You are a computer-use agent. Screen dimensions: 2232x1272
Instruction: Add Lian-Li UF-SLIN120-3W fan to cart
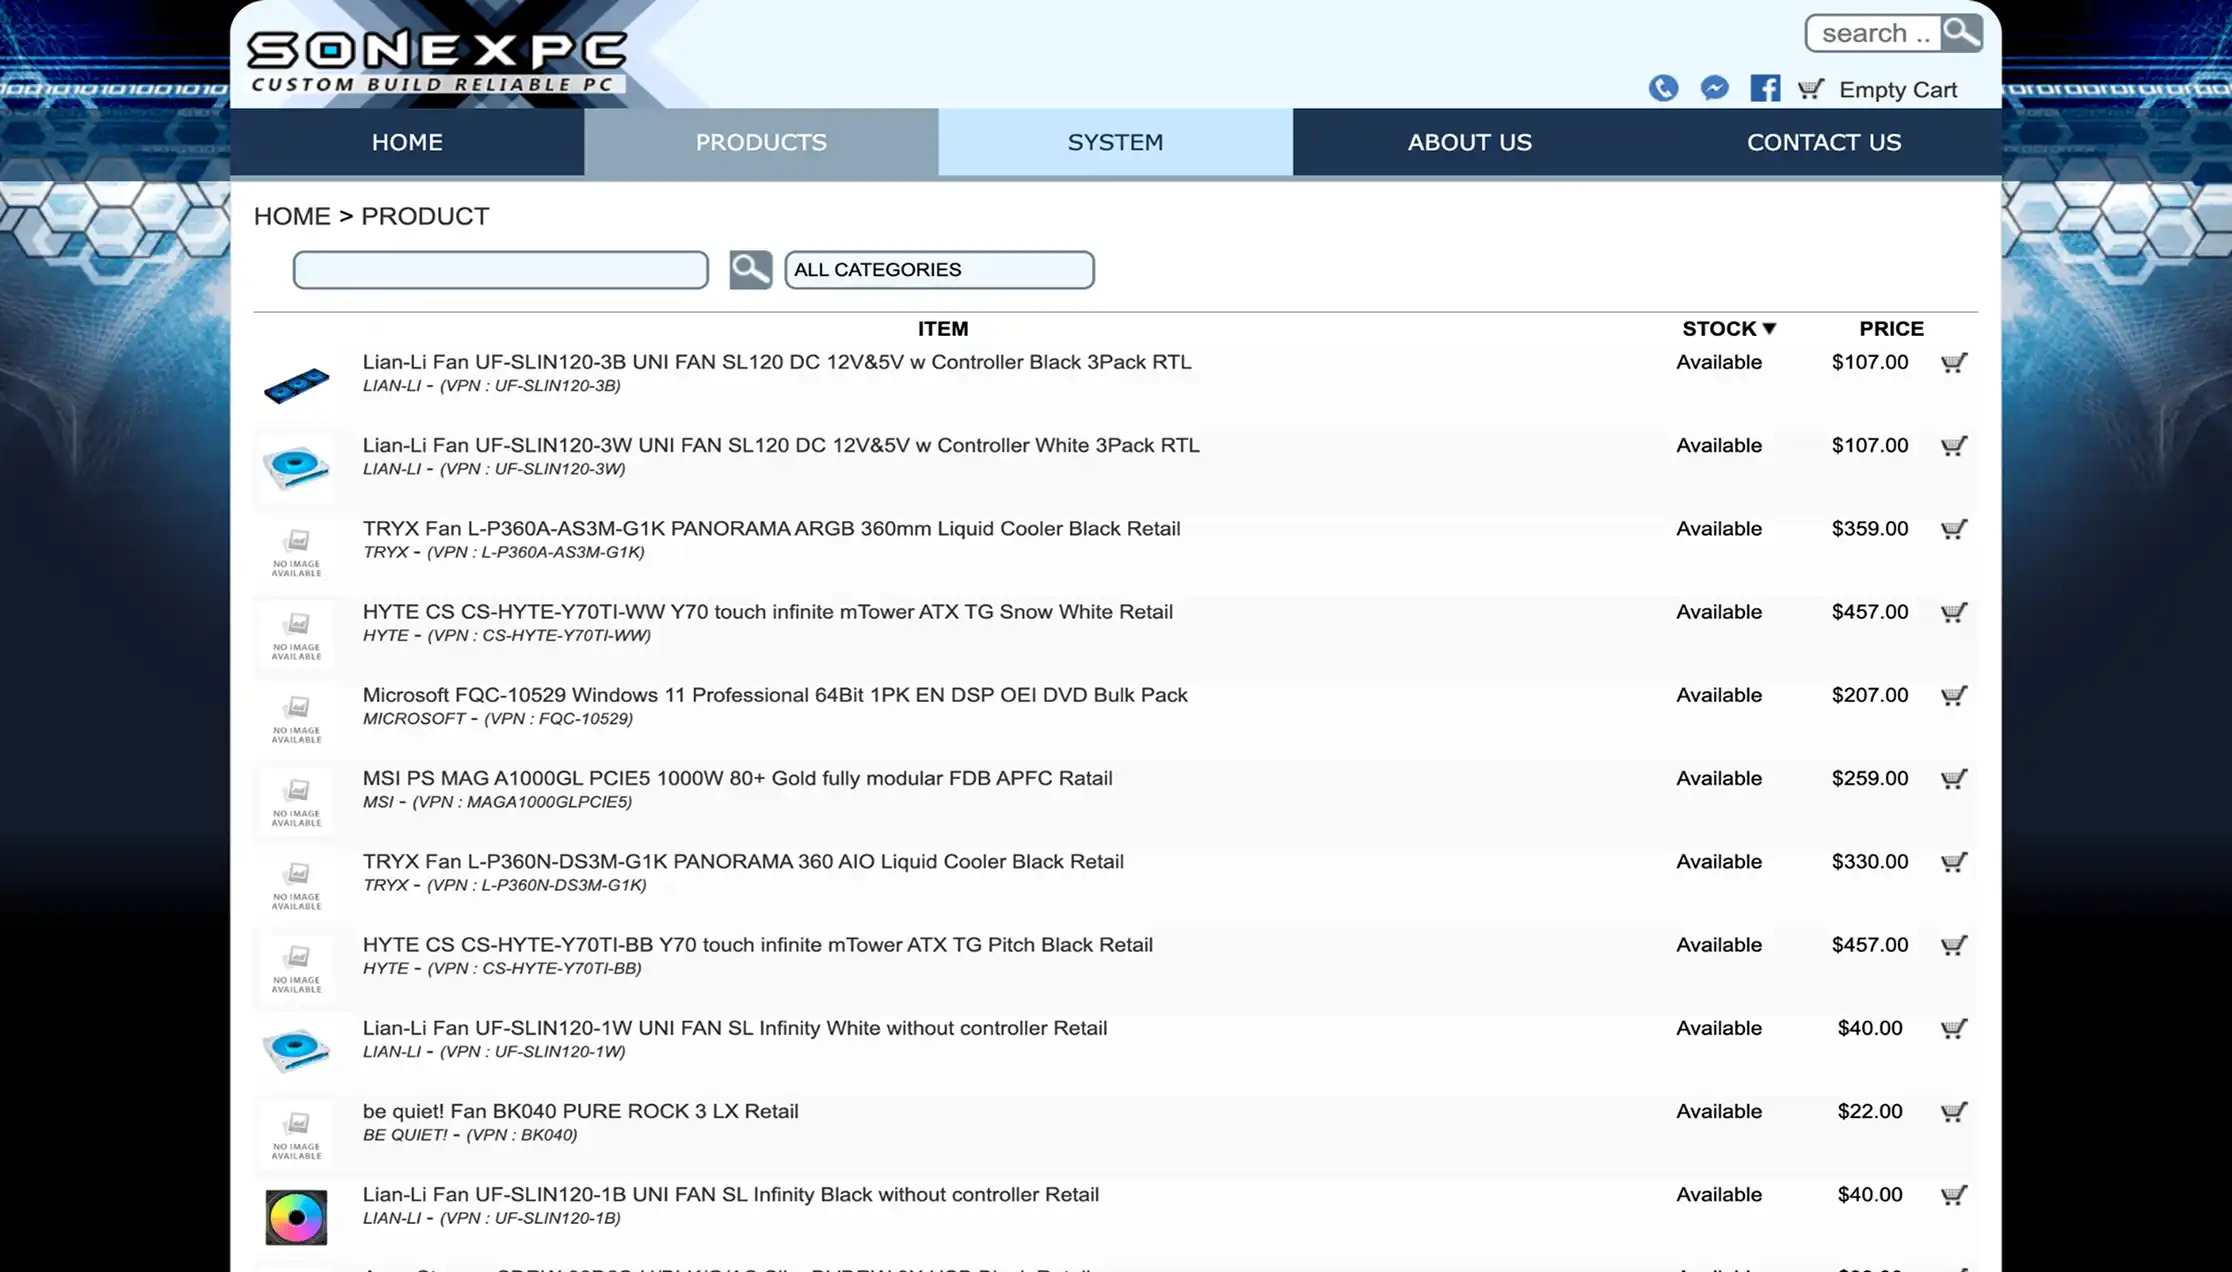pos(1954,446)
